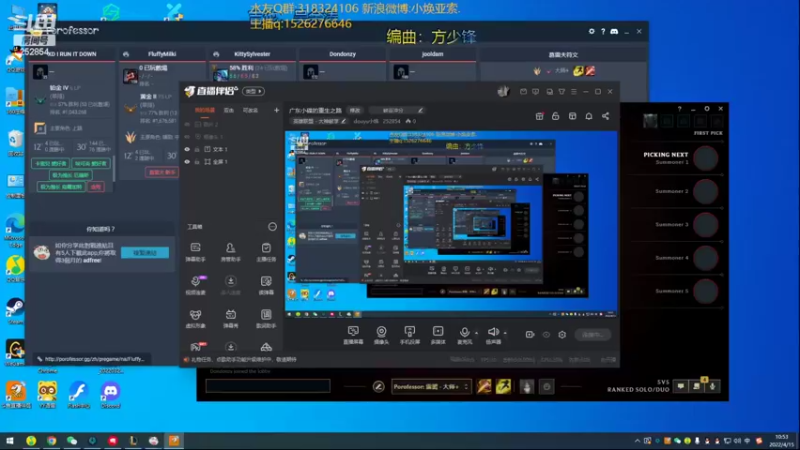Open 弹幕助手 in the toolbox panel
The image size is (800, 450).
(195, 252)
